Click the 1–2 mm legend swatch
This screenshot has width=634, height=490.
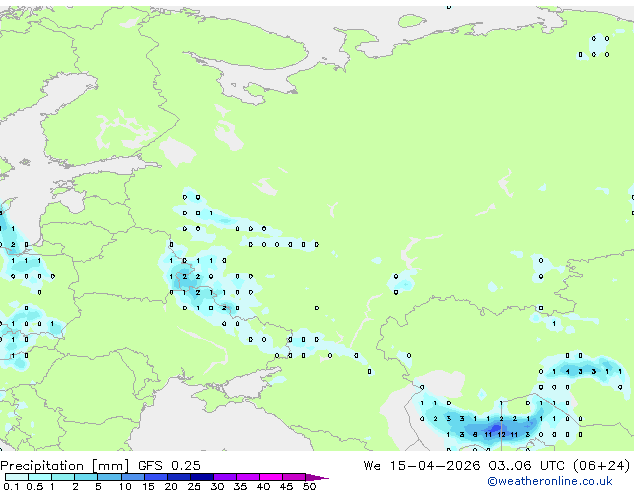(x=63, y=477)
